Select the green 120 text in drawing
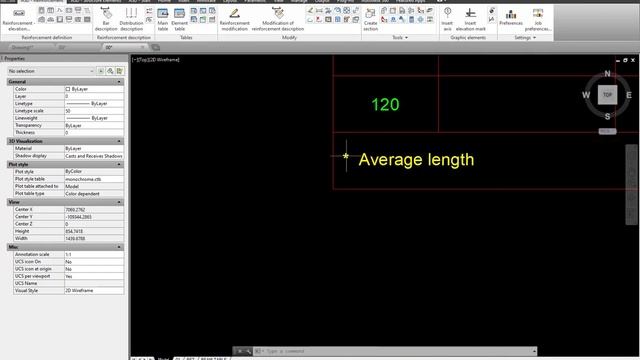 tap(385, 104)
